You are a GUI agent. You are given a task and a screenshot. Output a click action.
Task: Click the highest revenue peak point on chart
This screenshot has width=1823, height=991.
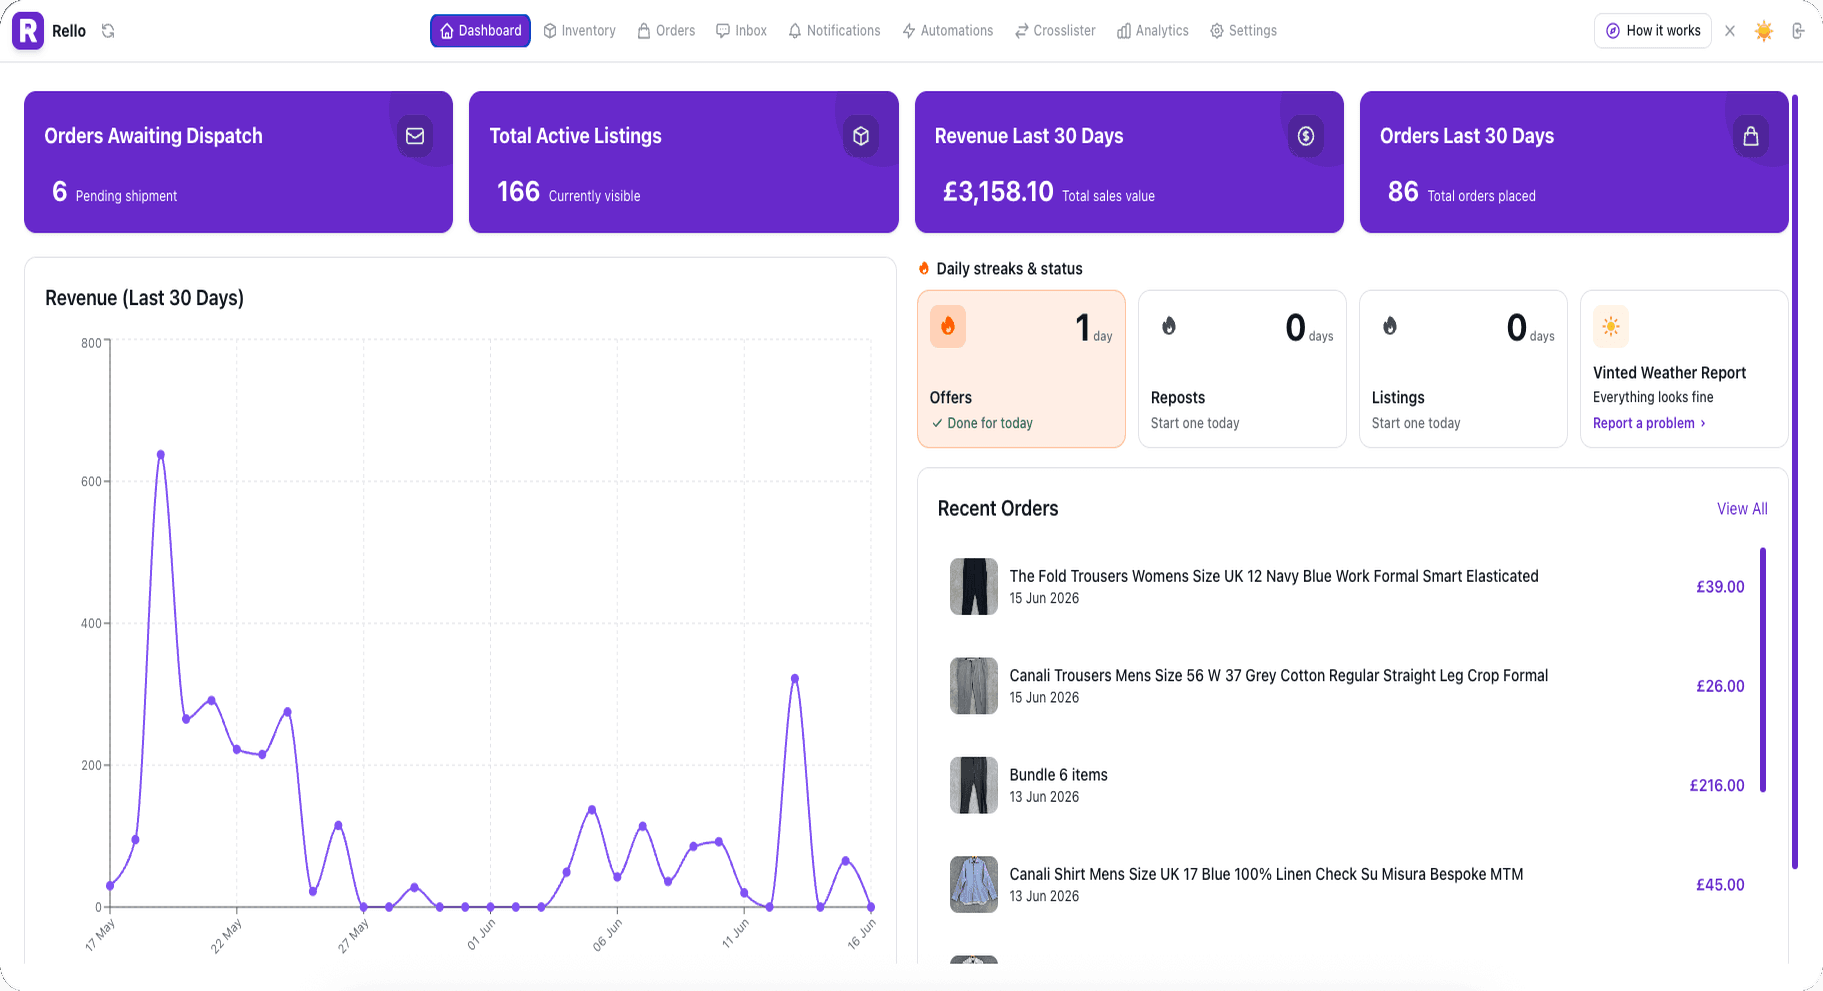[x=160, y=455]
